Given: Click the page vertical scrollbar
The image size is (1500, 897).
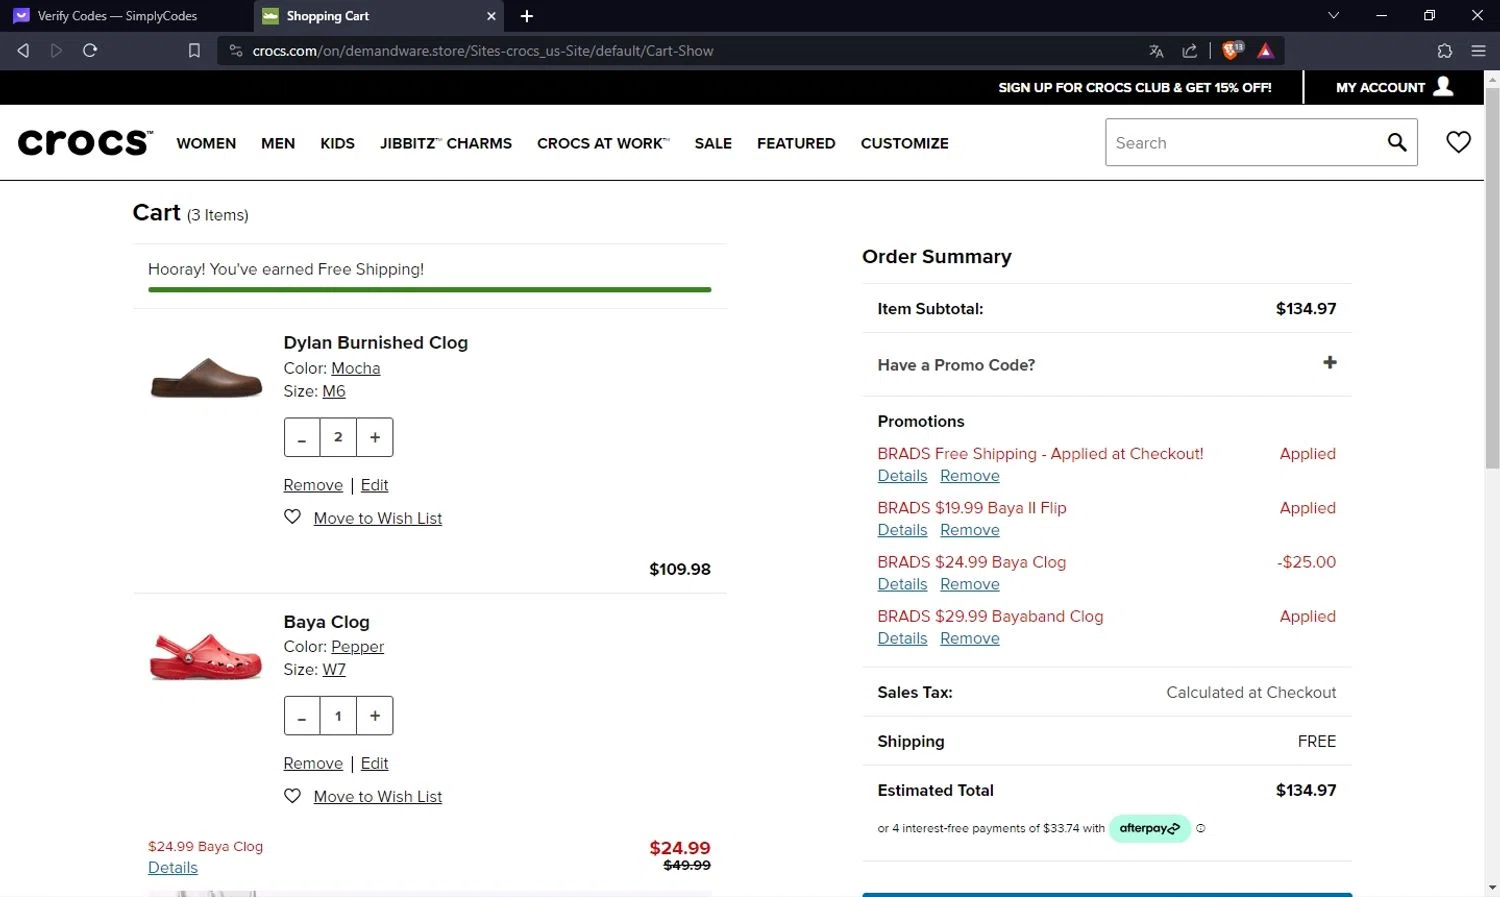Looking at the screenshot, I should click(x=1492, y=280).
